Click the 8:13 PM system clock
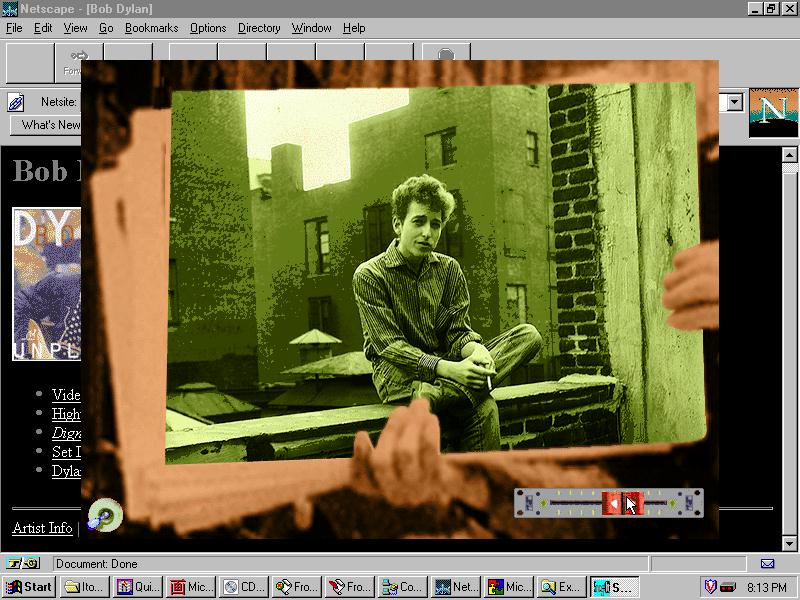The height and width of the screenshot is (600, 800). pyautogui.click(x=767, y=587)
